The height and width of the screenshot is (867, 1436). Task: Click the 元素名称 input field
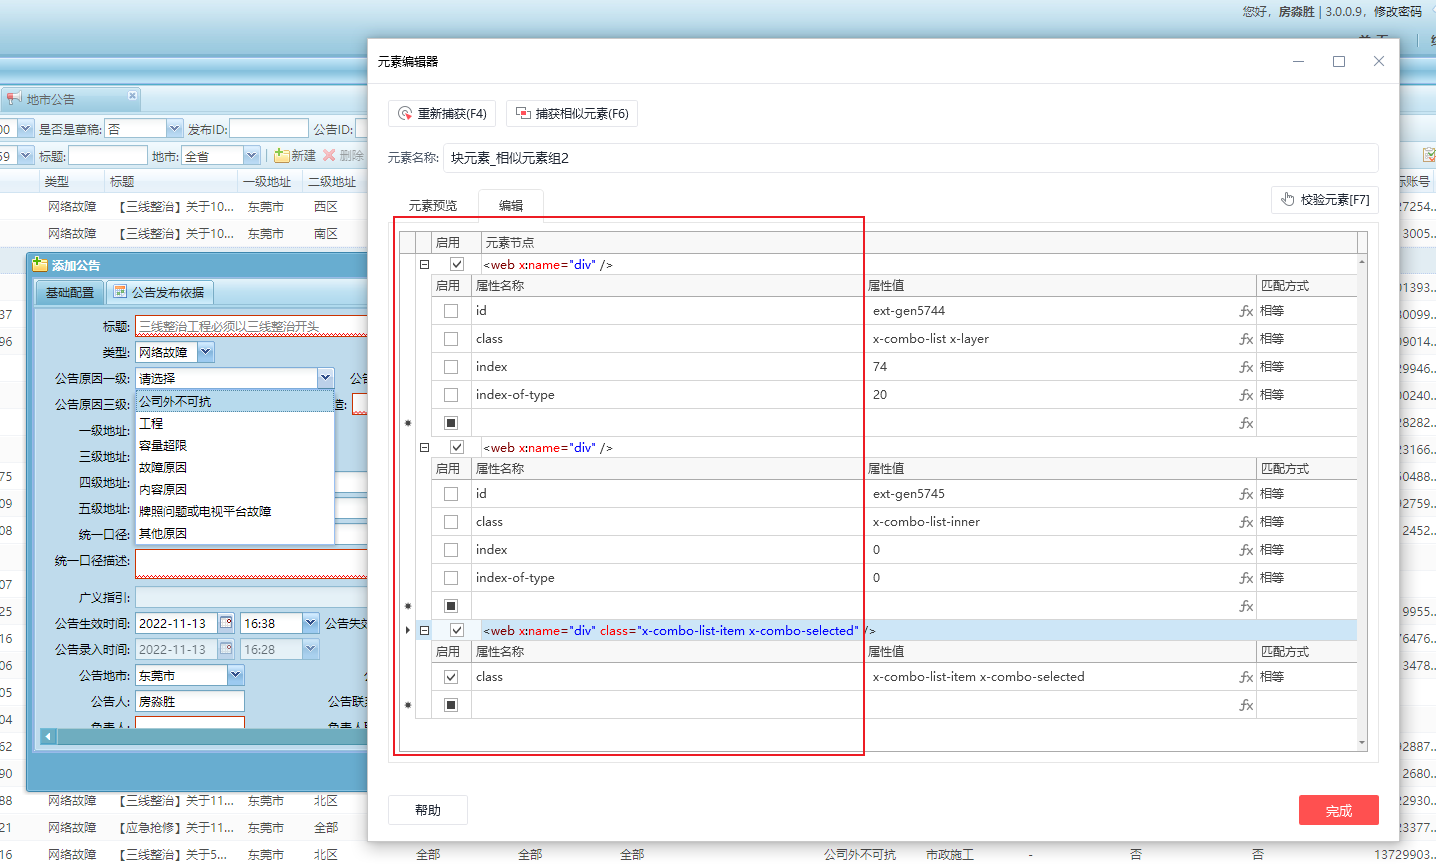(910, 158)
